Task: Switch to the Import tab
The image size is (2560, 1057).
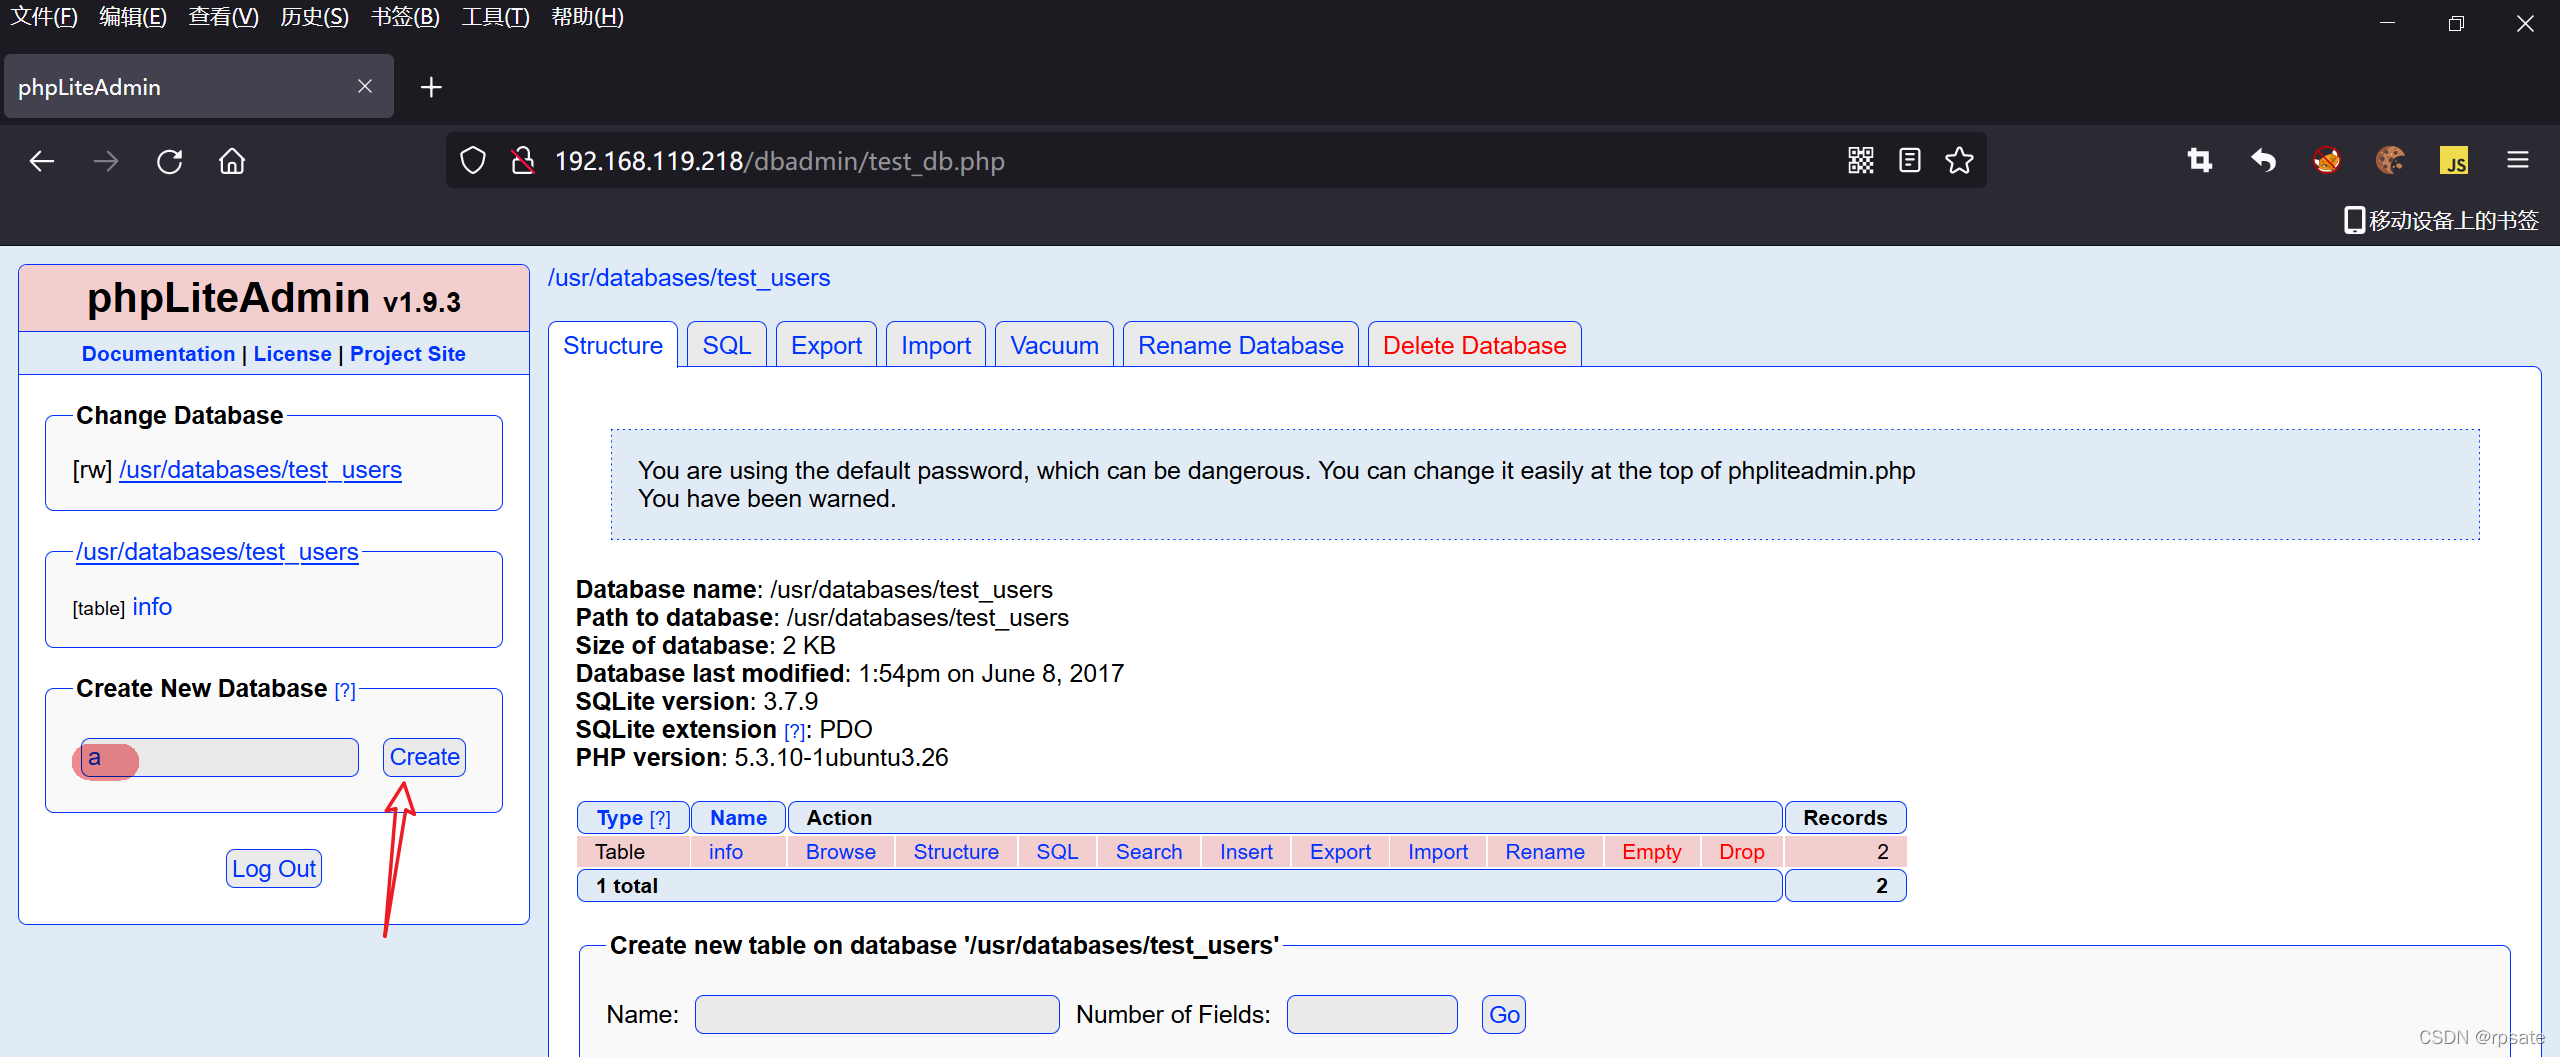Action: coord(936,345)
